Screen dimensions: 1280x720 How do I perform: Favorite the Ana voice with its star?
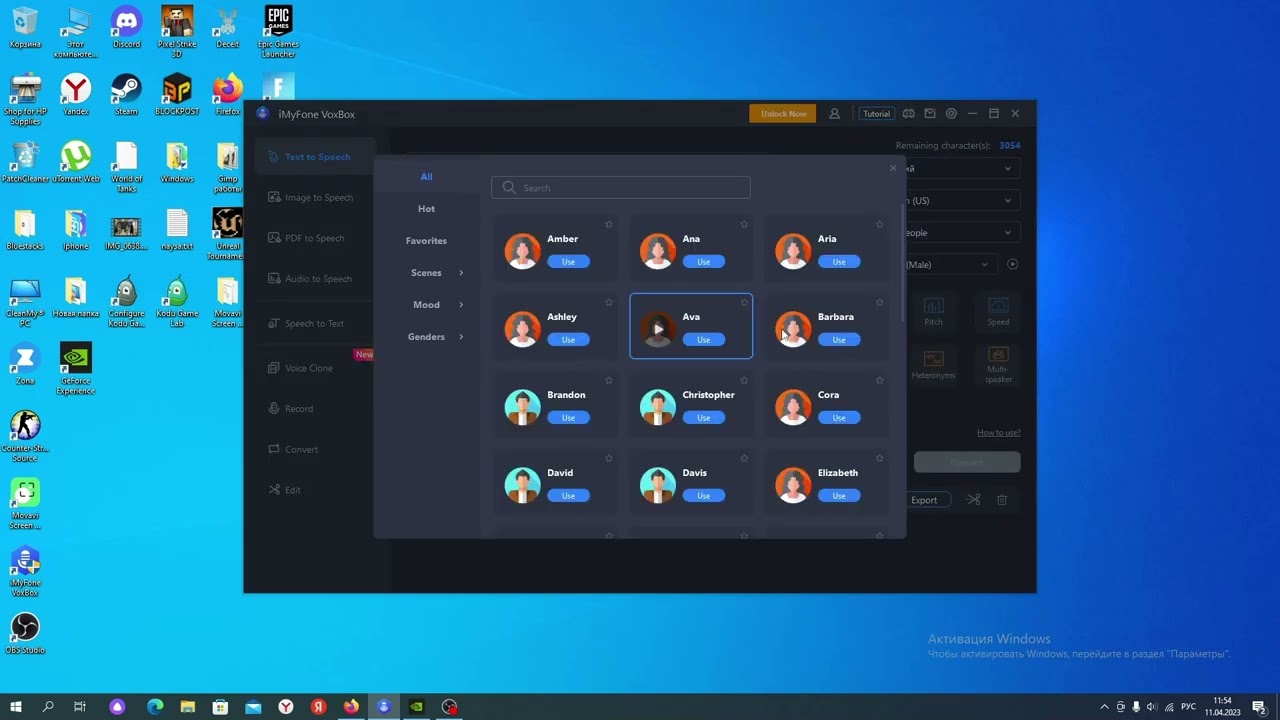(x=744, y=224)
